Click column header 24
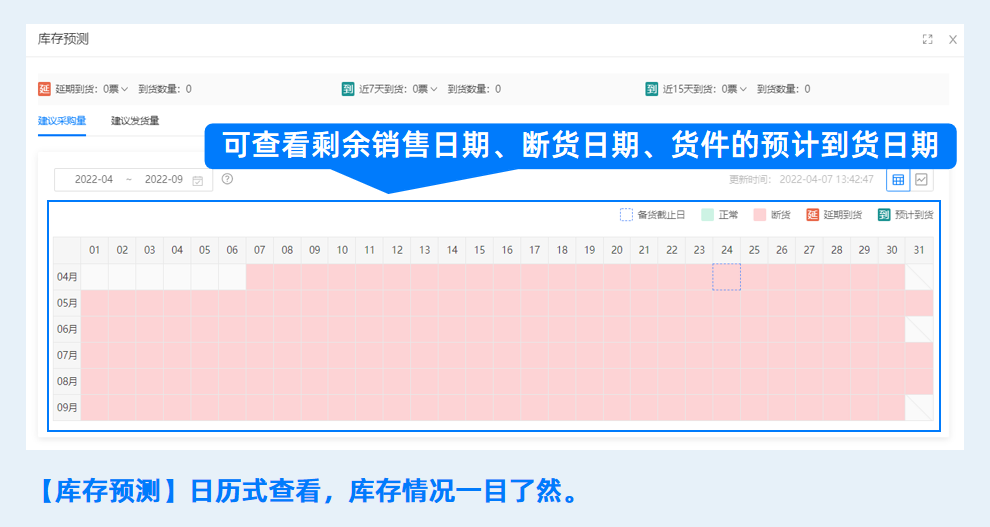 click(x=727, y=250)
